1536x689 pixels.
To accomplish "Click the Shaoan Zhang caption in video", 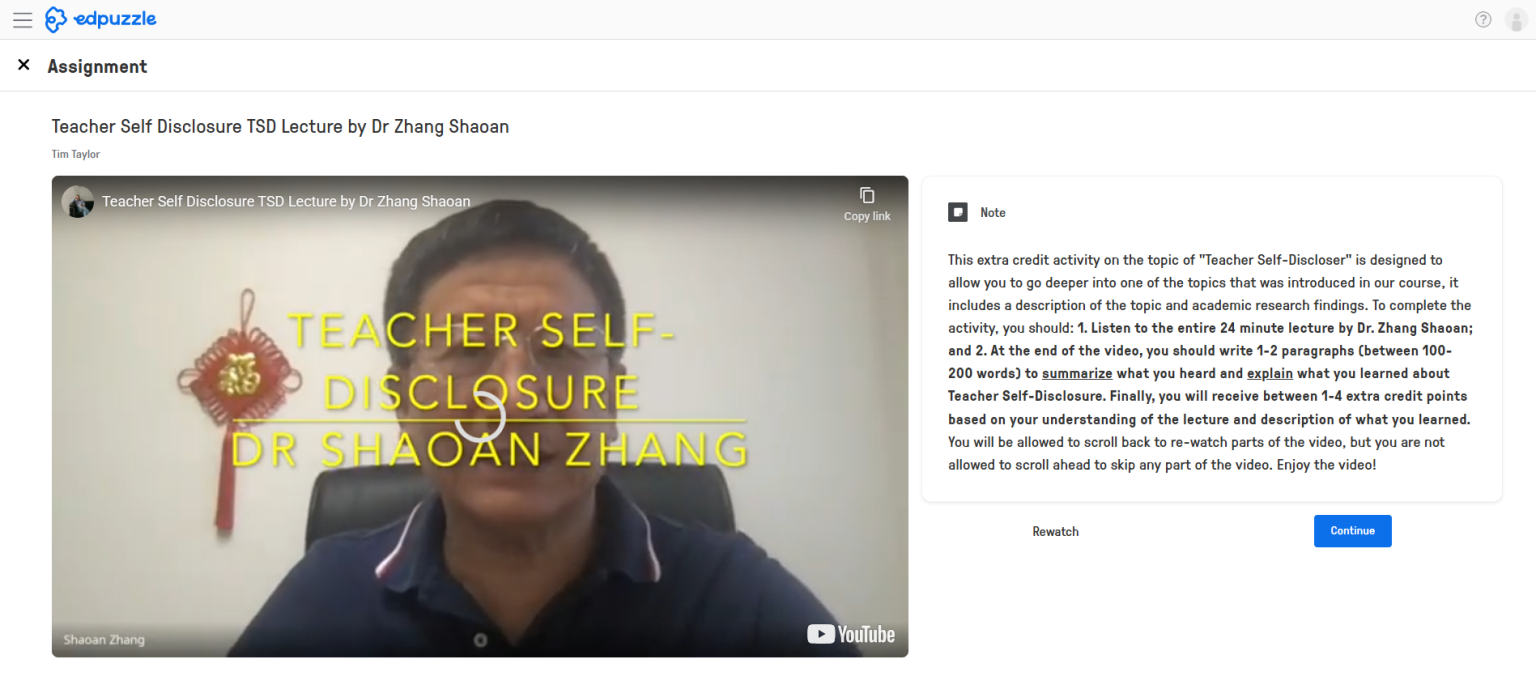I will click(x=104, y=639).
